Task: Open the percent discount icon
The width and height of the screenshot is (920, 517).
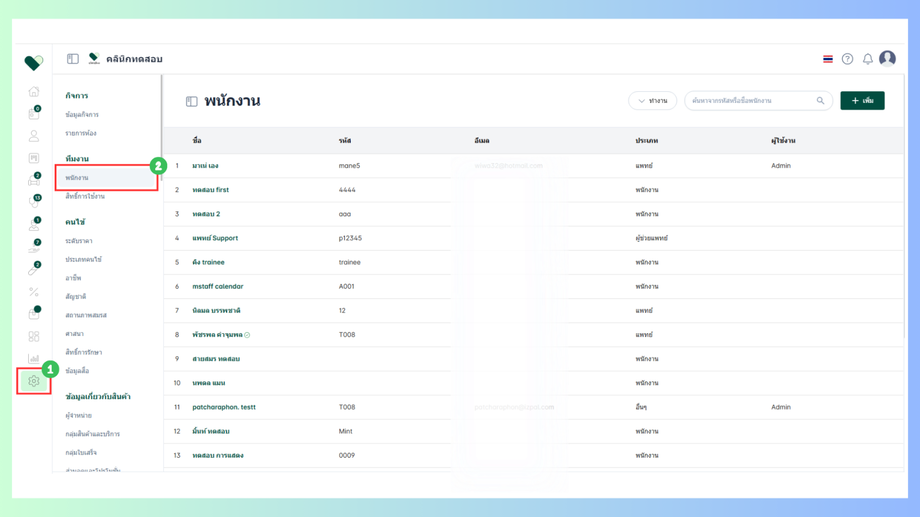Action: click(x=34, y=292)
